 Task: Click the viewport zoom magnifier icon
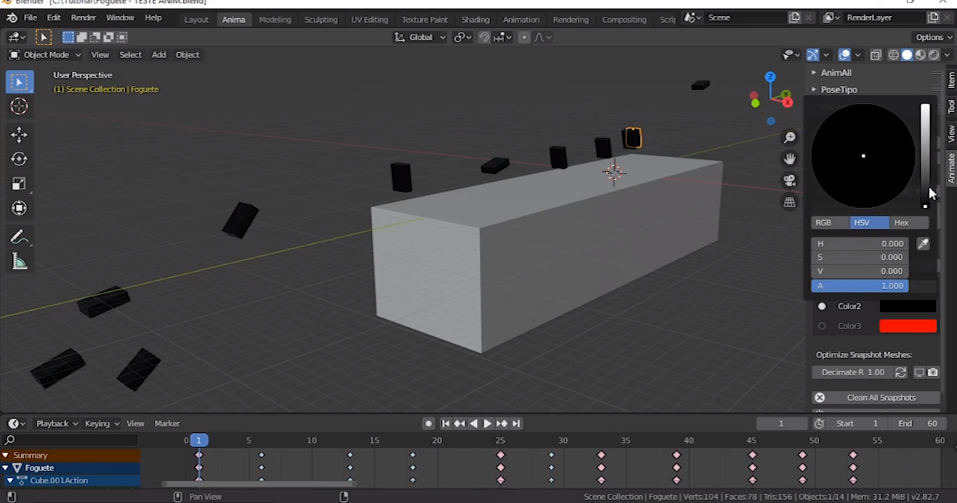[x=790, y=137]
